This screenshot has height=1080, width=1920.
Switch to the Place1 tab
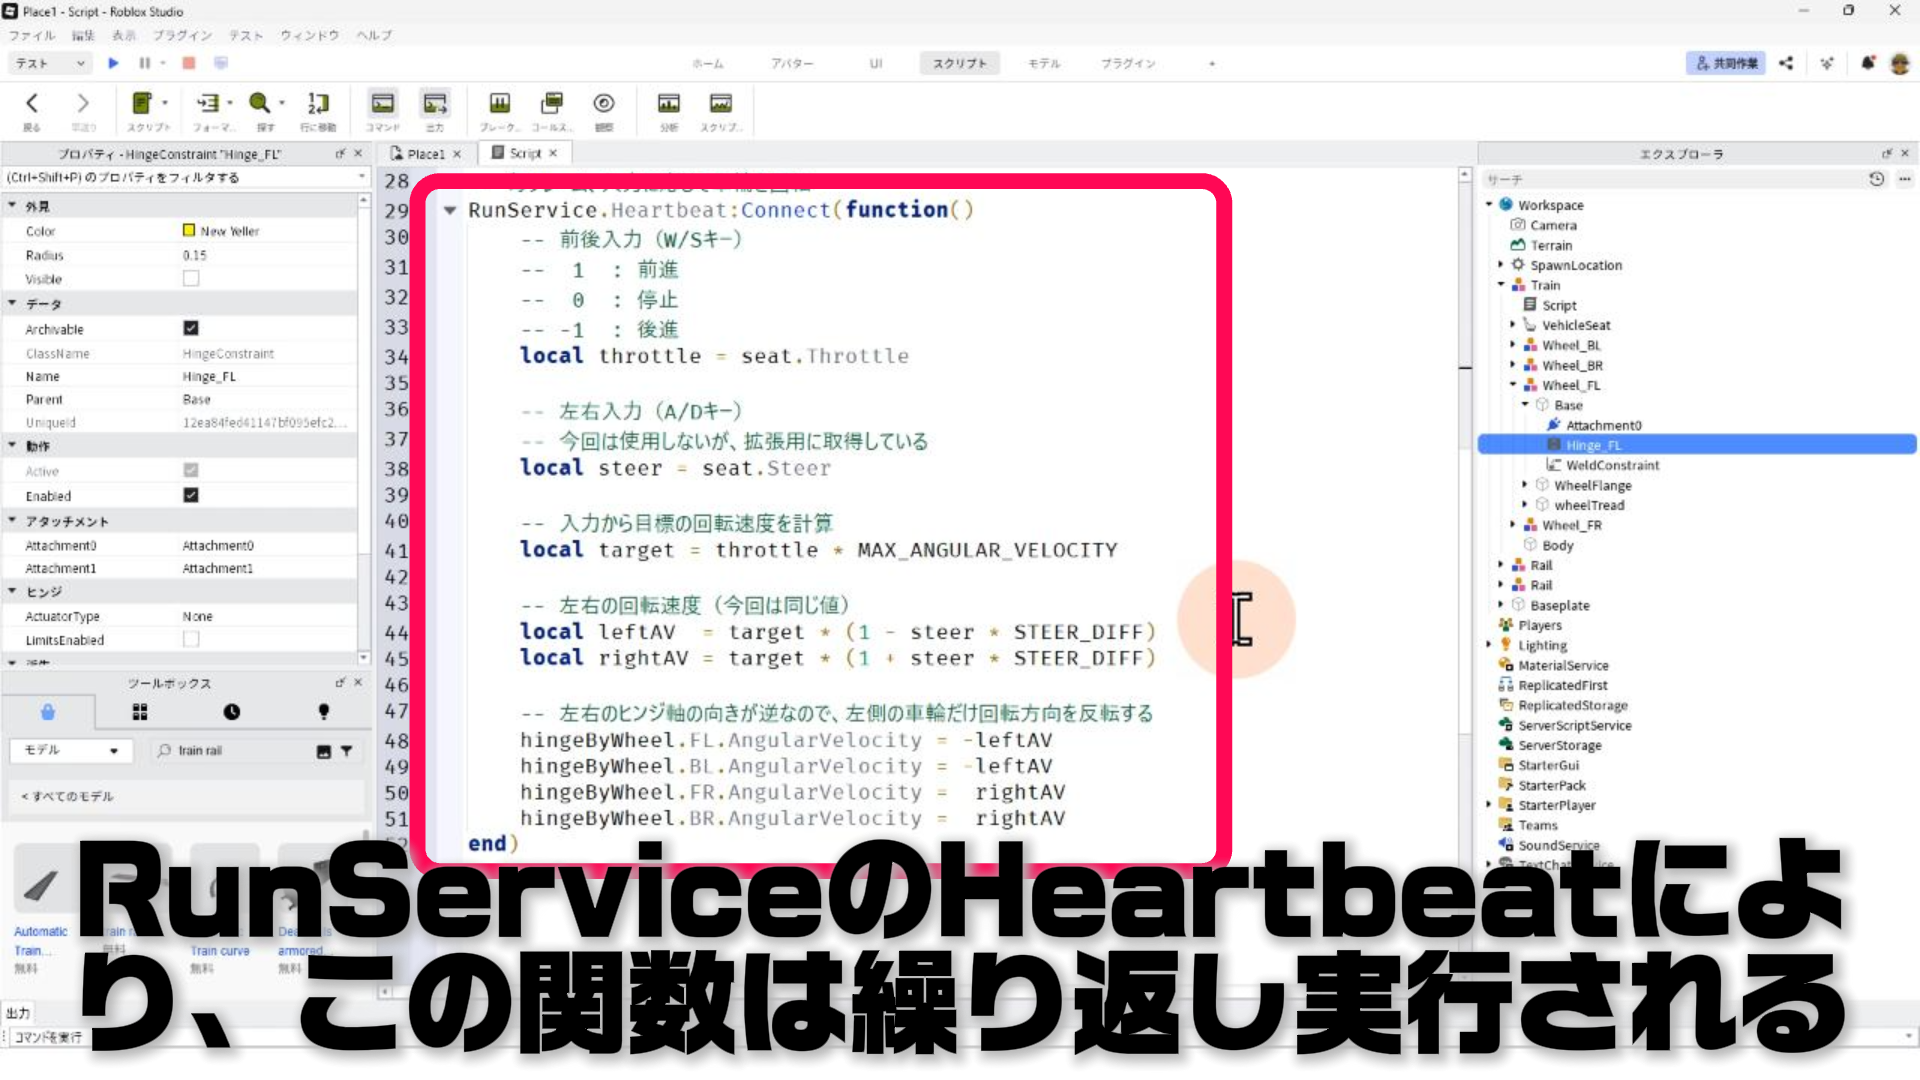point(424,154)
